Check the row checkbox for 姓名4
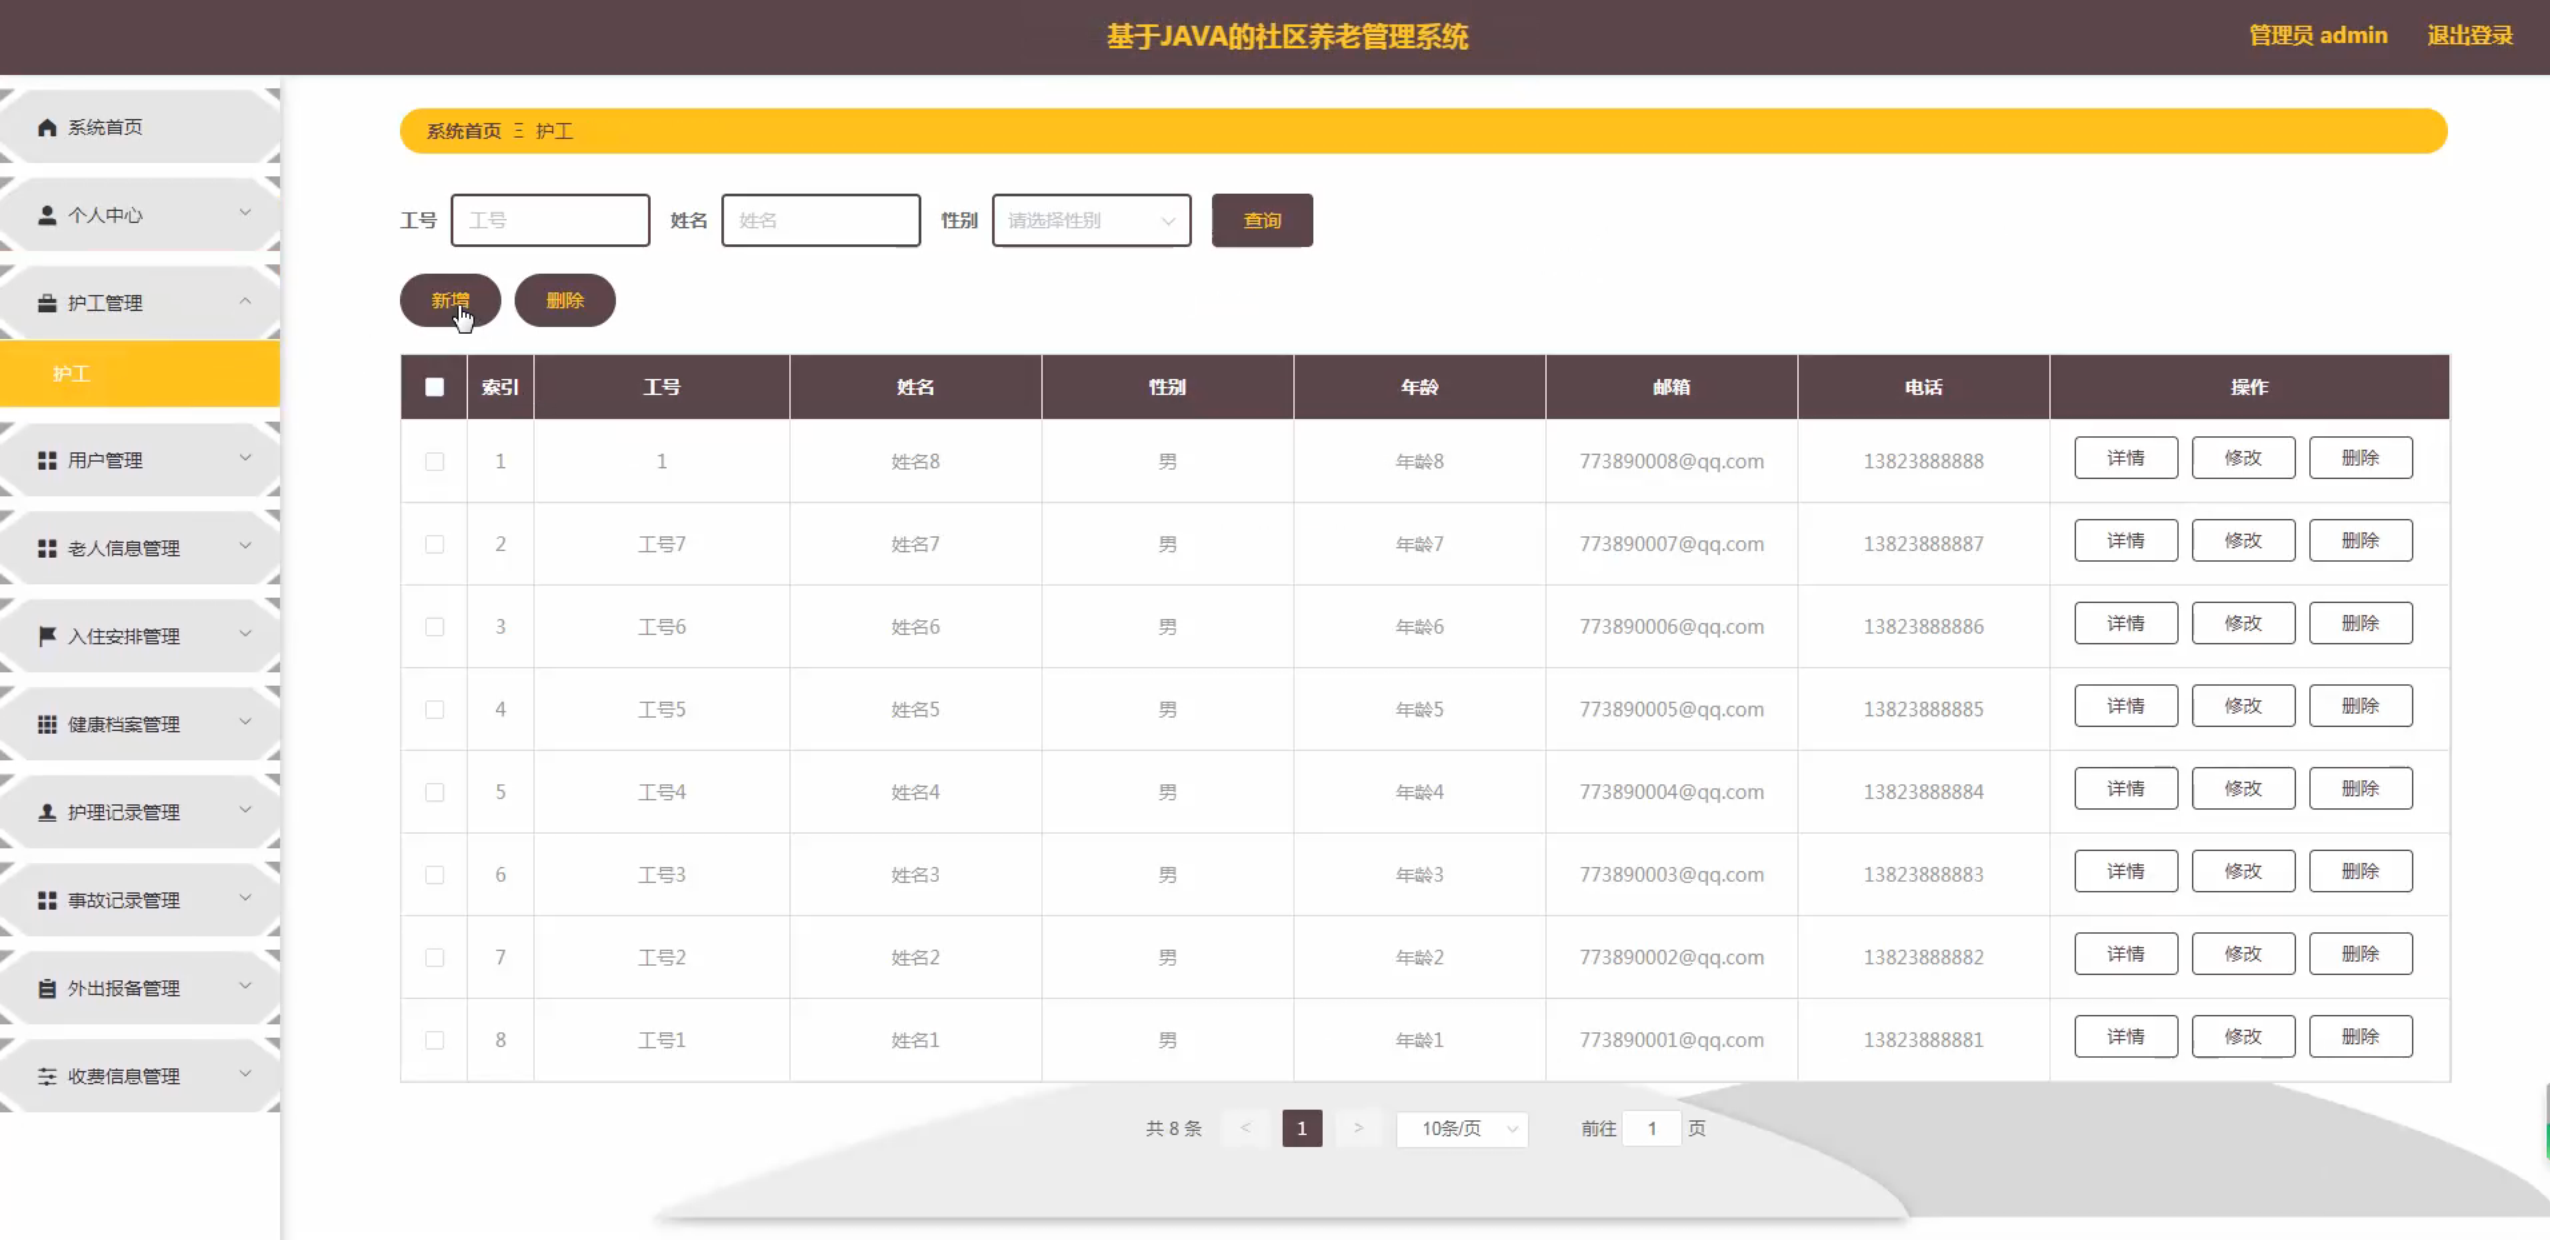The image size is (2550, 1240). click(x=434, y=792)
